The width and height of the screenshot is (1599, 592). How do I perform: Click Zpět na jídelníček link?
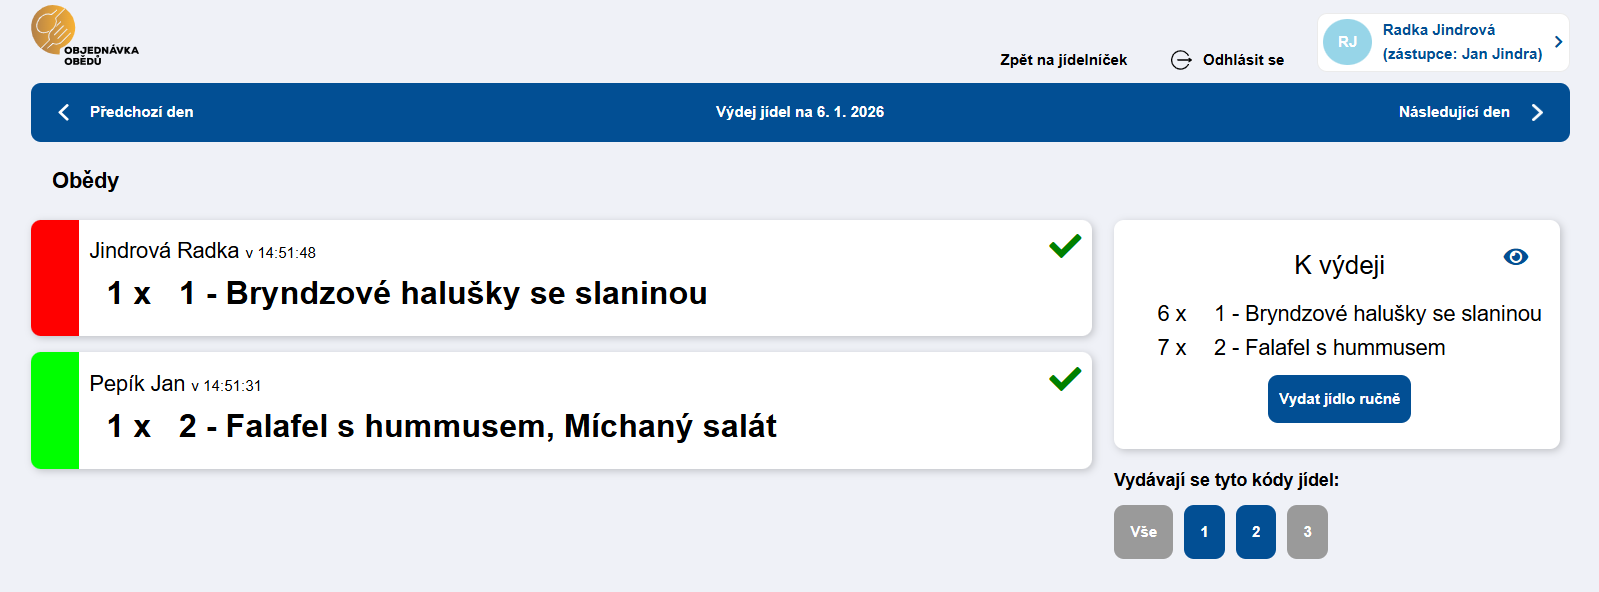pos(1063,60)
